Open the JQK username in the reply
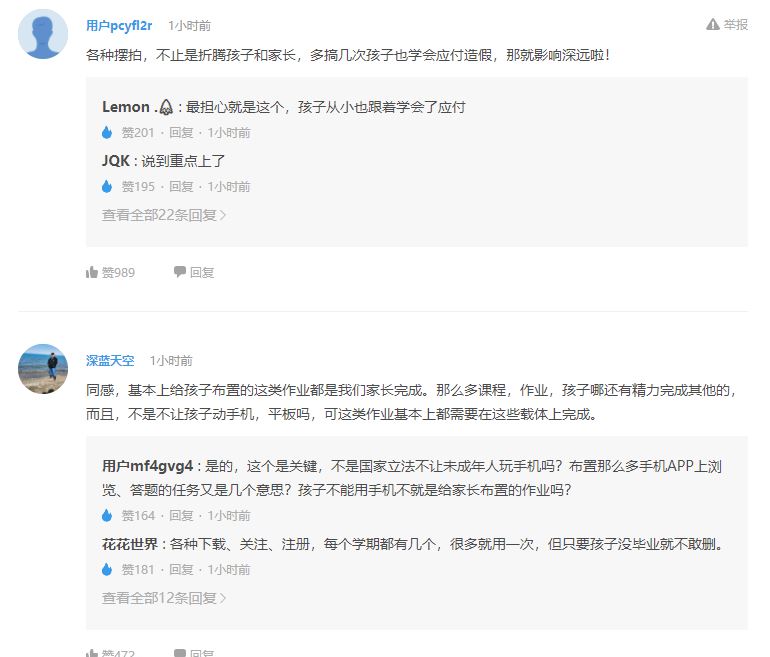770x657 pixels. pos(116,160)
